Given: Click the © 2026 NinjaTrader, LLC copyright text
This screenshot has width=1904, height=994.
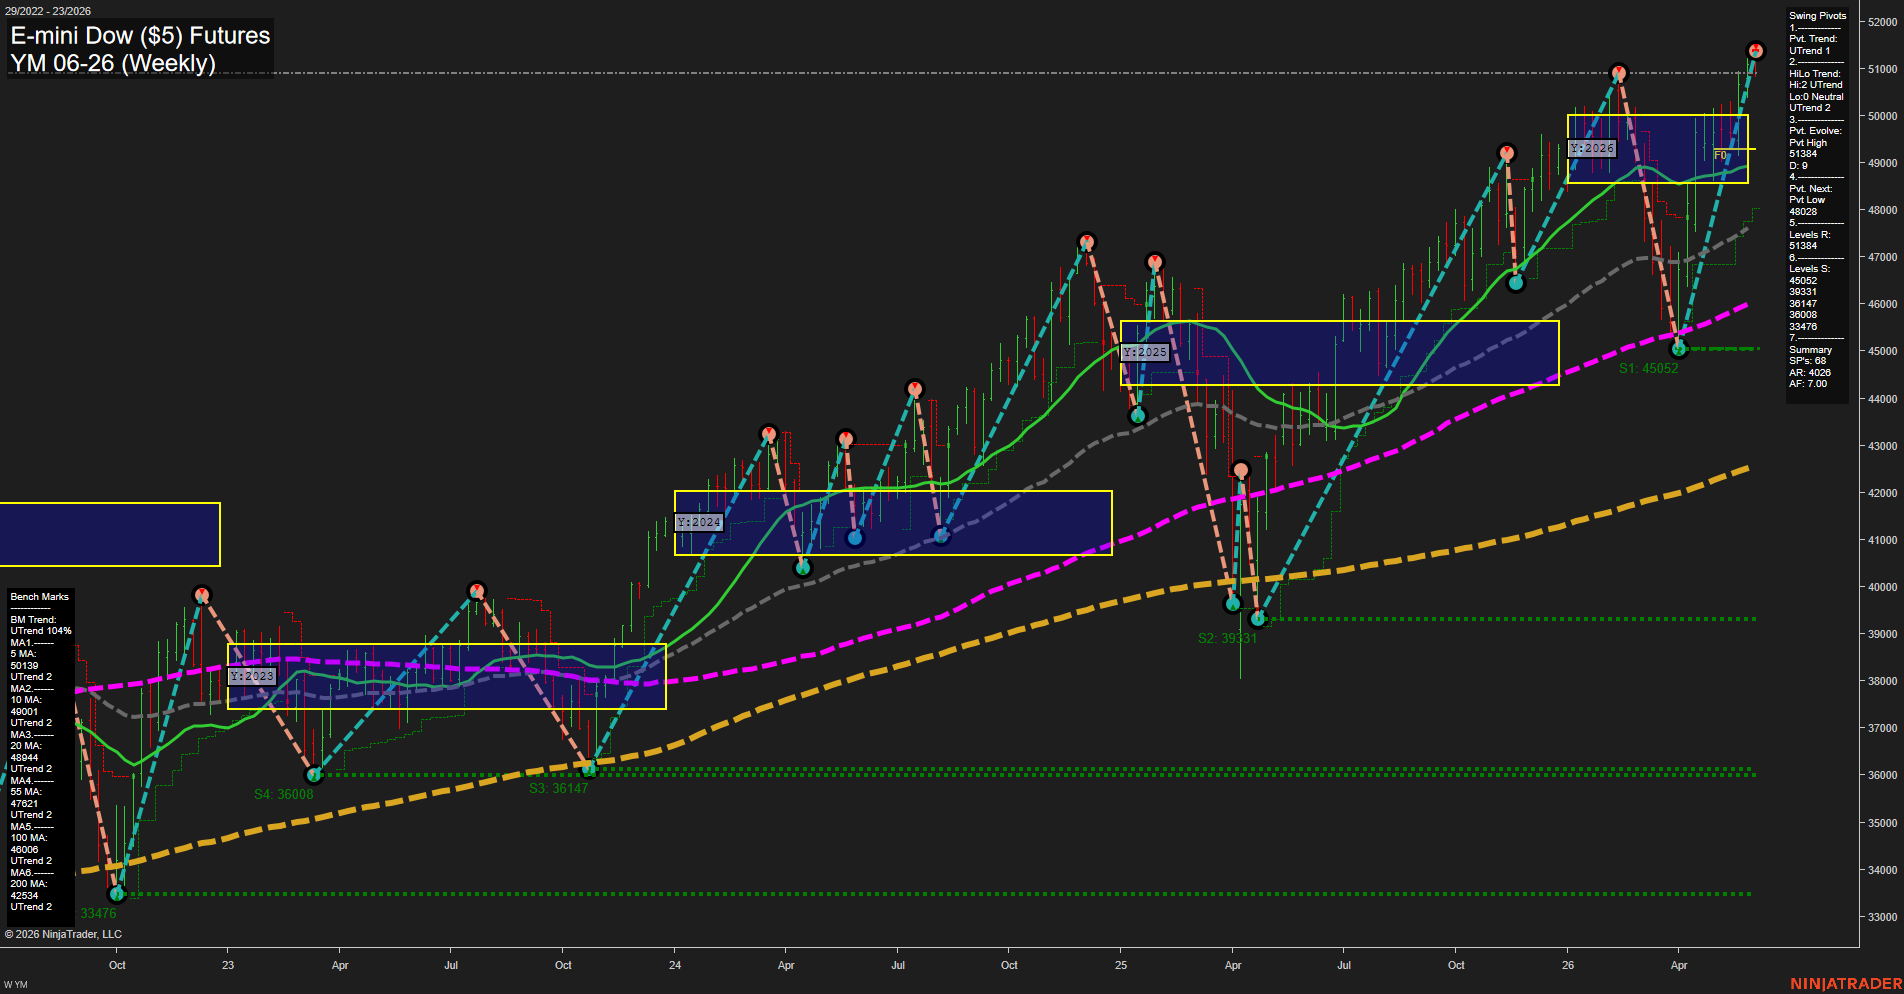Looking at the screenshot, I should click(x=63, y=934).
